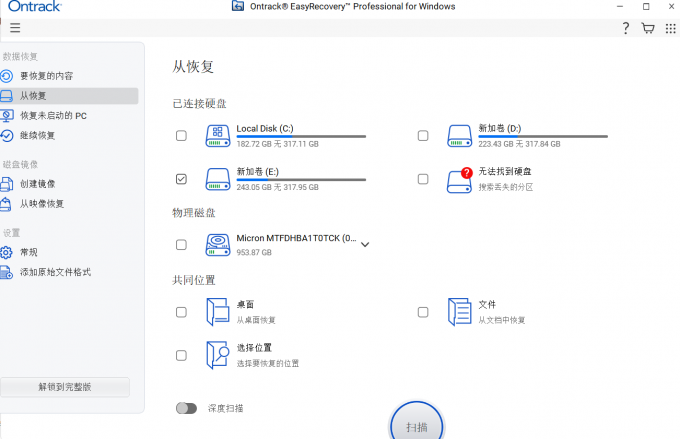Click the 要恢复的内容 sidebar icon
Screen dimensions: 680x439
6,76
